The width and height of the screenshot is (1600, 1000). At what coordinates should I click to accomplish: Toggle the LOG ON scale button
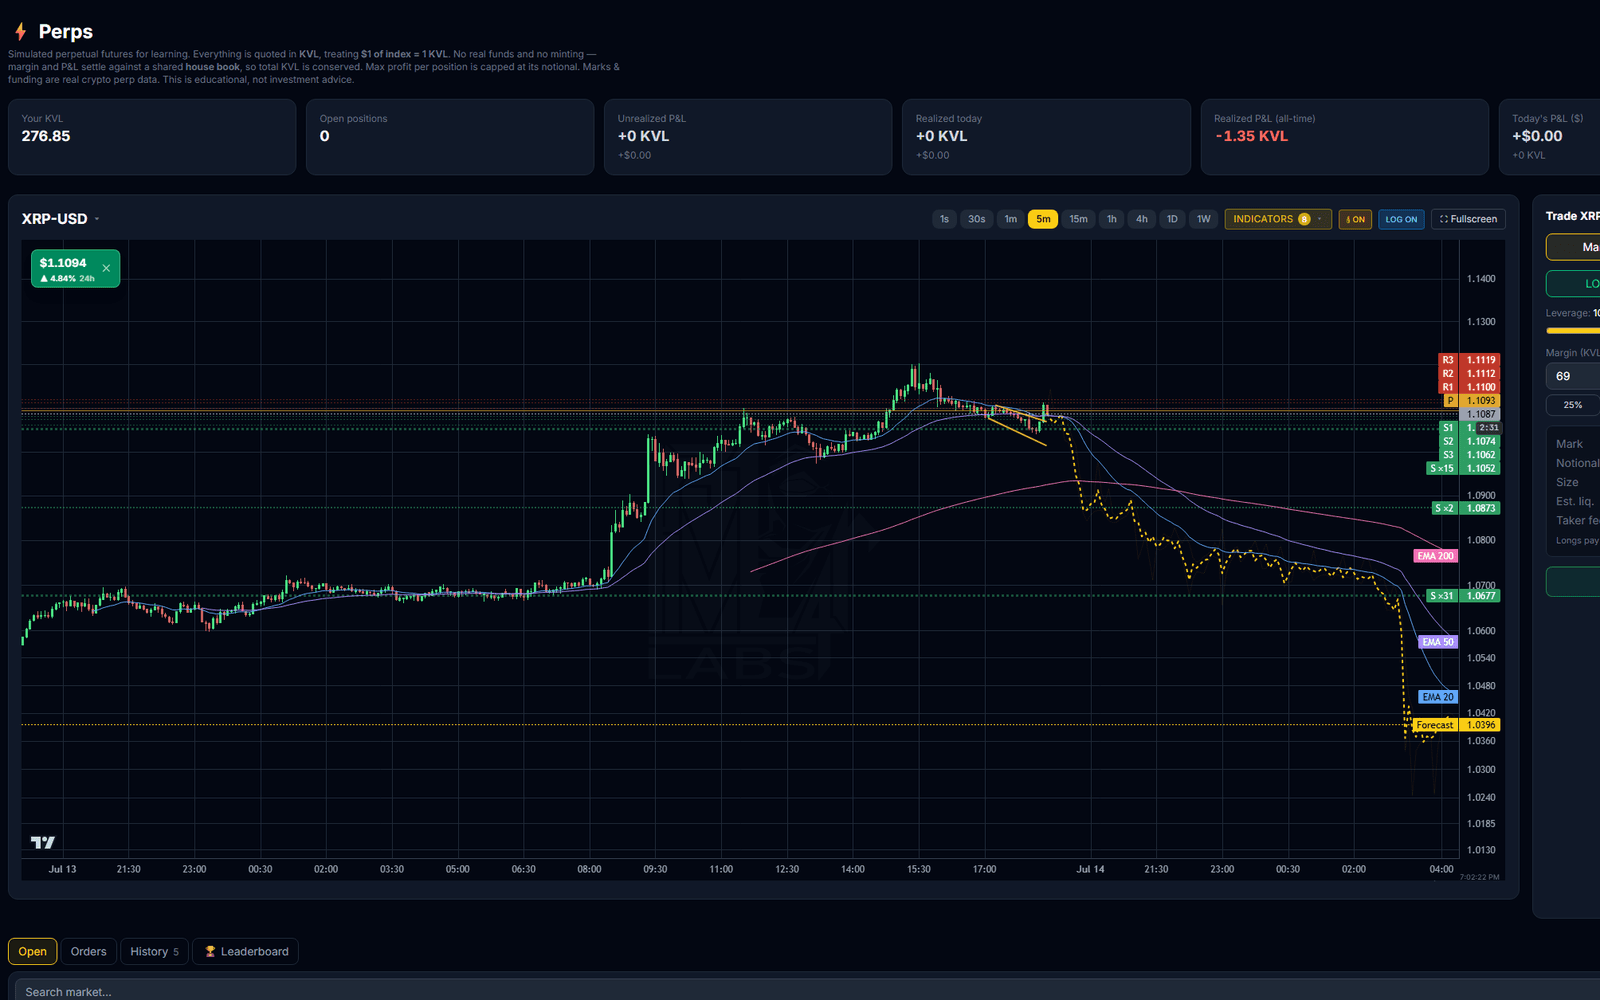point(1401,219)
